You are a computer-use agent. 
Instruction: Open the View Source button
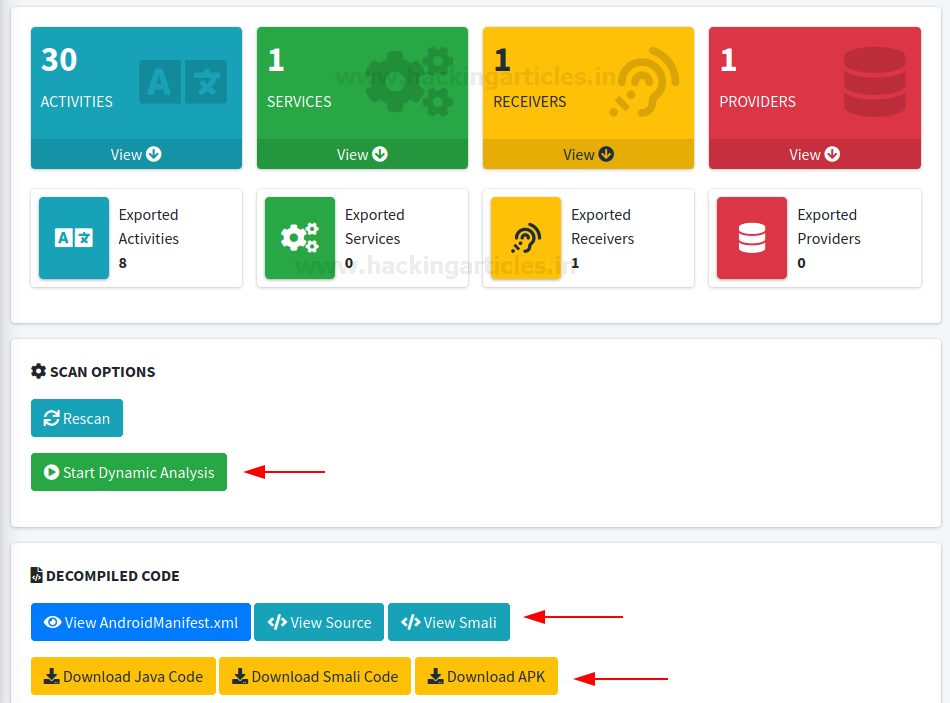[319, 622]
